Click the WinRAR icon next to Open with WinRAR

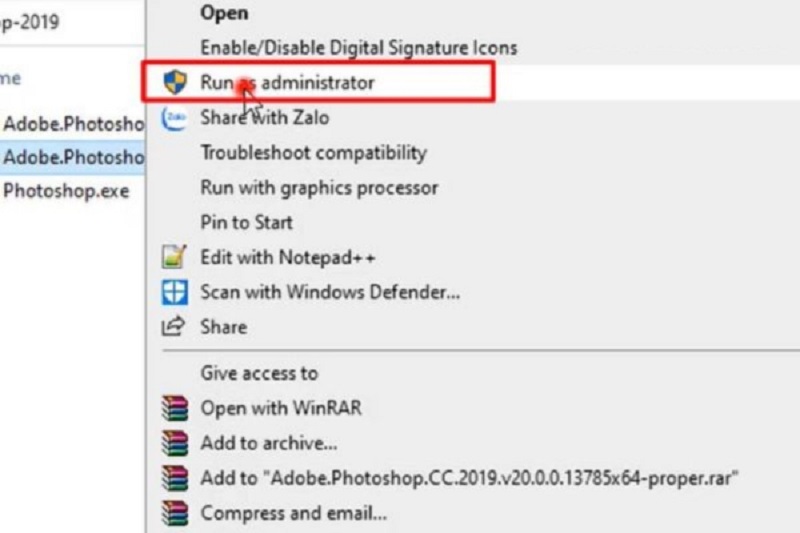174,408
